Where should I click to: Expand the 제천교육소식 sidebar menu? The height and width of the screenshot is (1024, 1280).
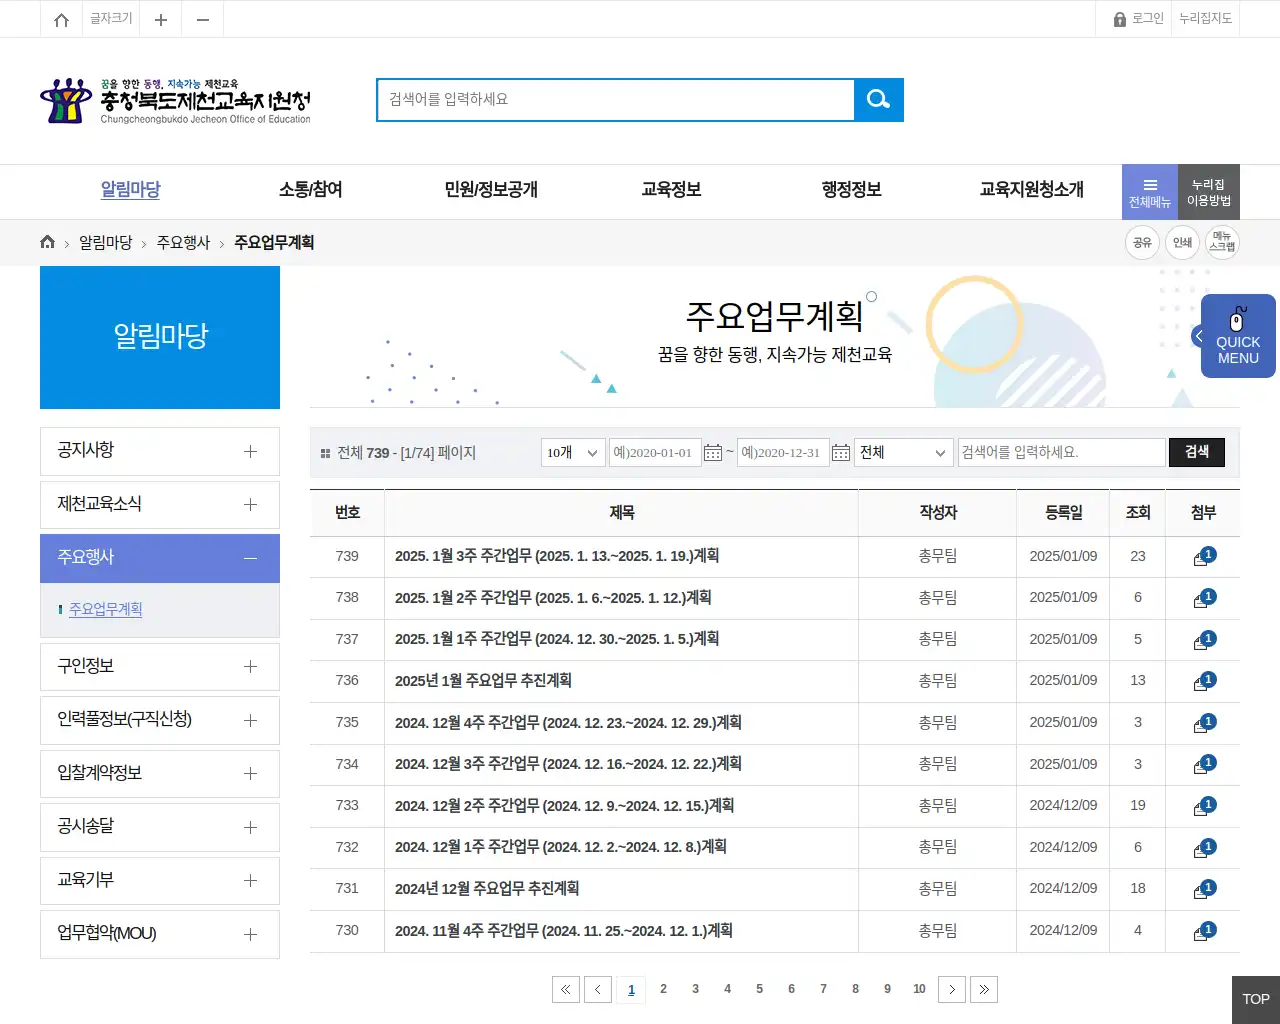click(160, 505)
